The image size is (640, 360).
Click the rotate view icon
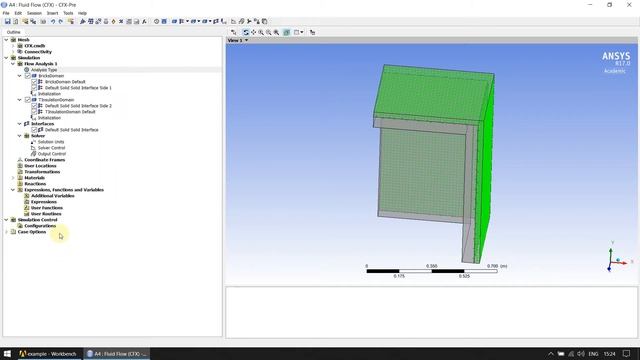point(246,32)
